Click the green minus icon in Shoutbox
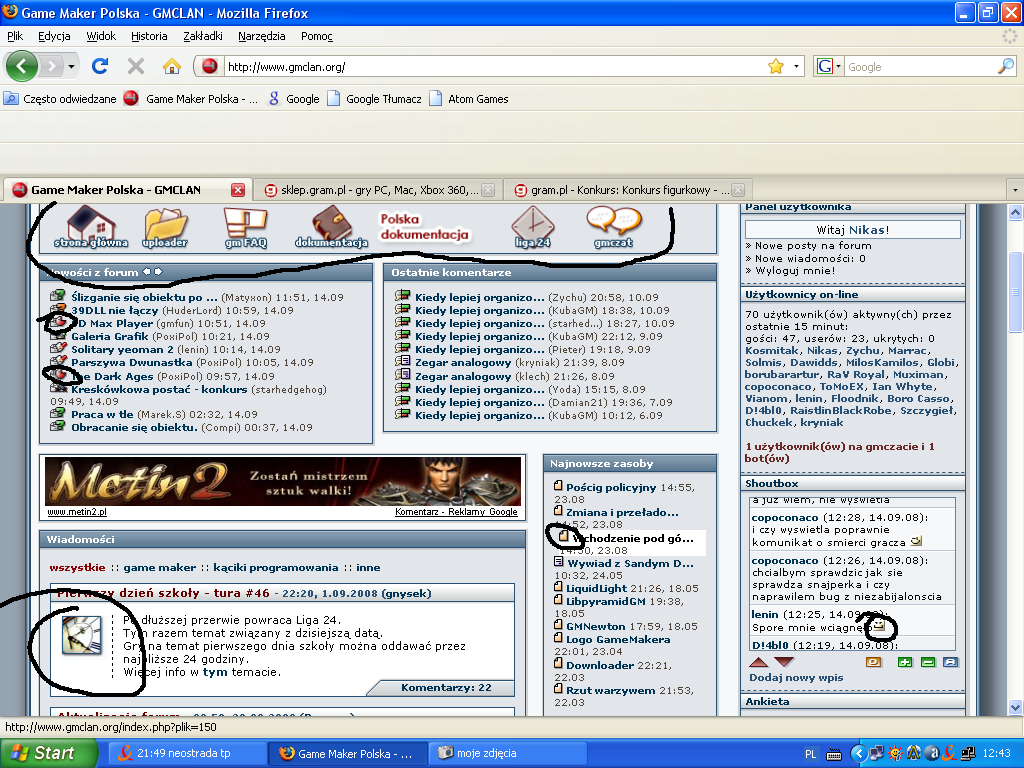Image resolution: width=1024 pixels, height=768 pixels. tap(927, 662)
